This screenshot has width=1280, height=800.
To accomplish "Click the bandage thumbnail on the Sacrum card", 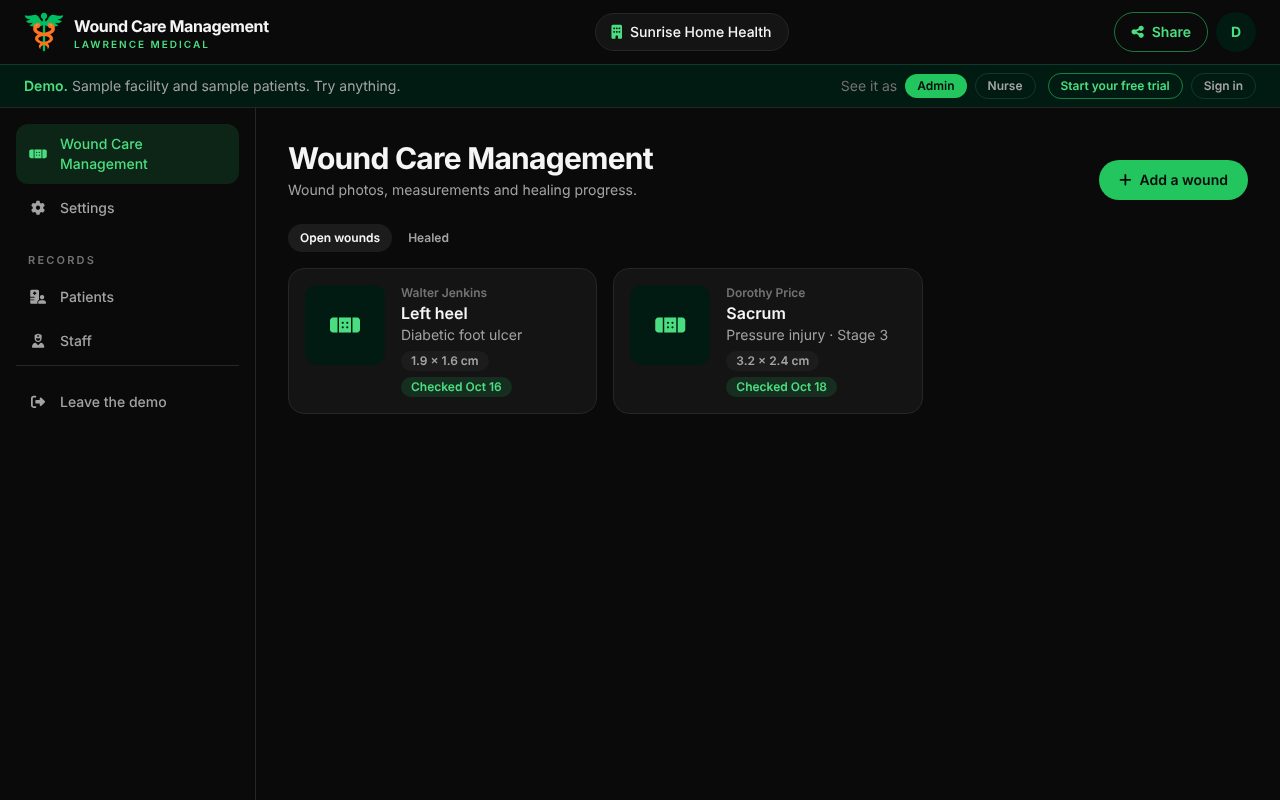I will click(x=670, y=325).
